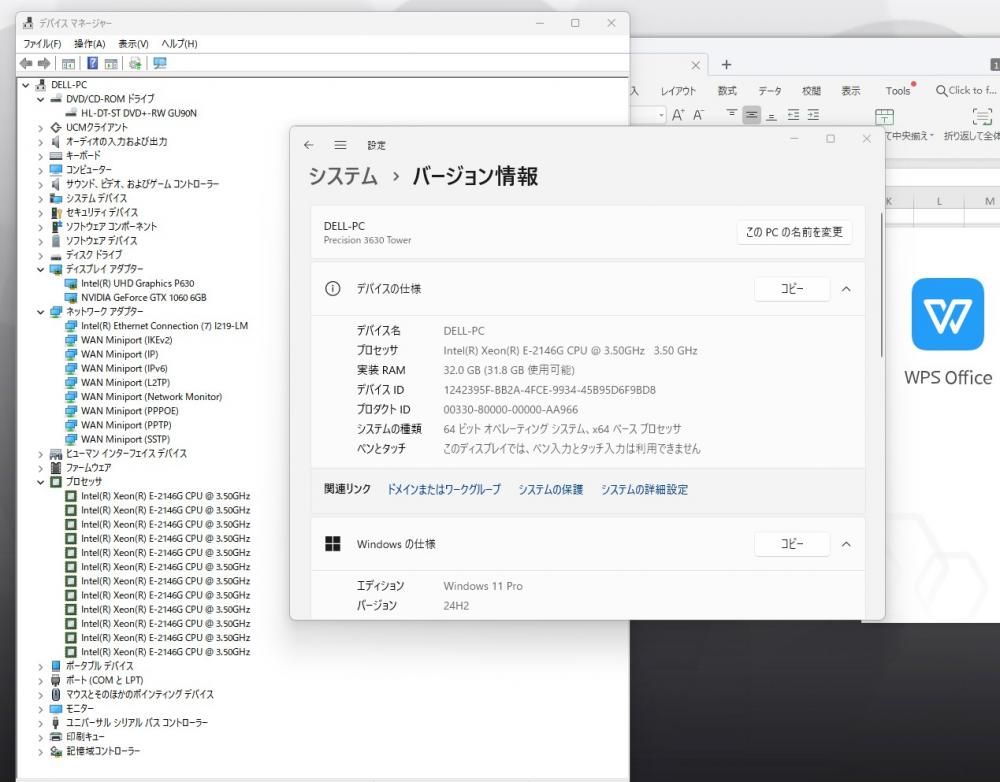Click the Decrease indent icon in WPS ribbon
The height and width of the screenshot is (782, 1000).
point(793,115)
